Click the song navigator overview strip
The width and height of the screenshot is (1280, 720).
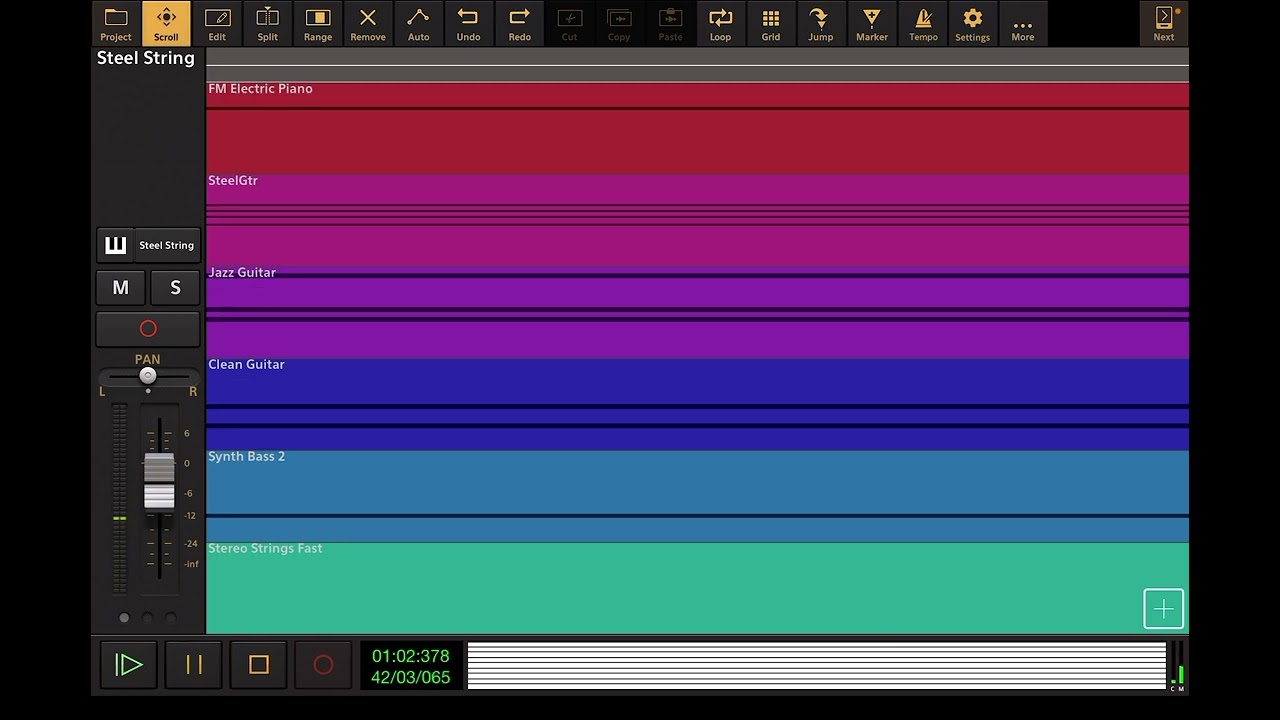tap(817, 665)
